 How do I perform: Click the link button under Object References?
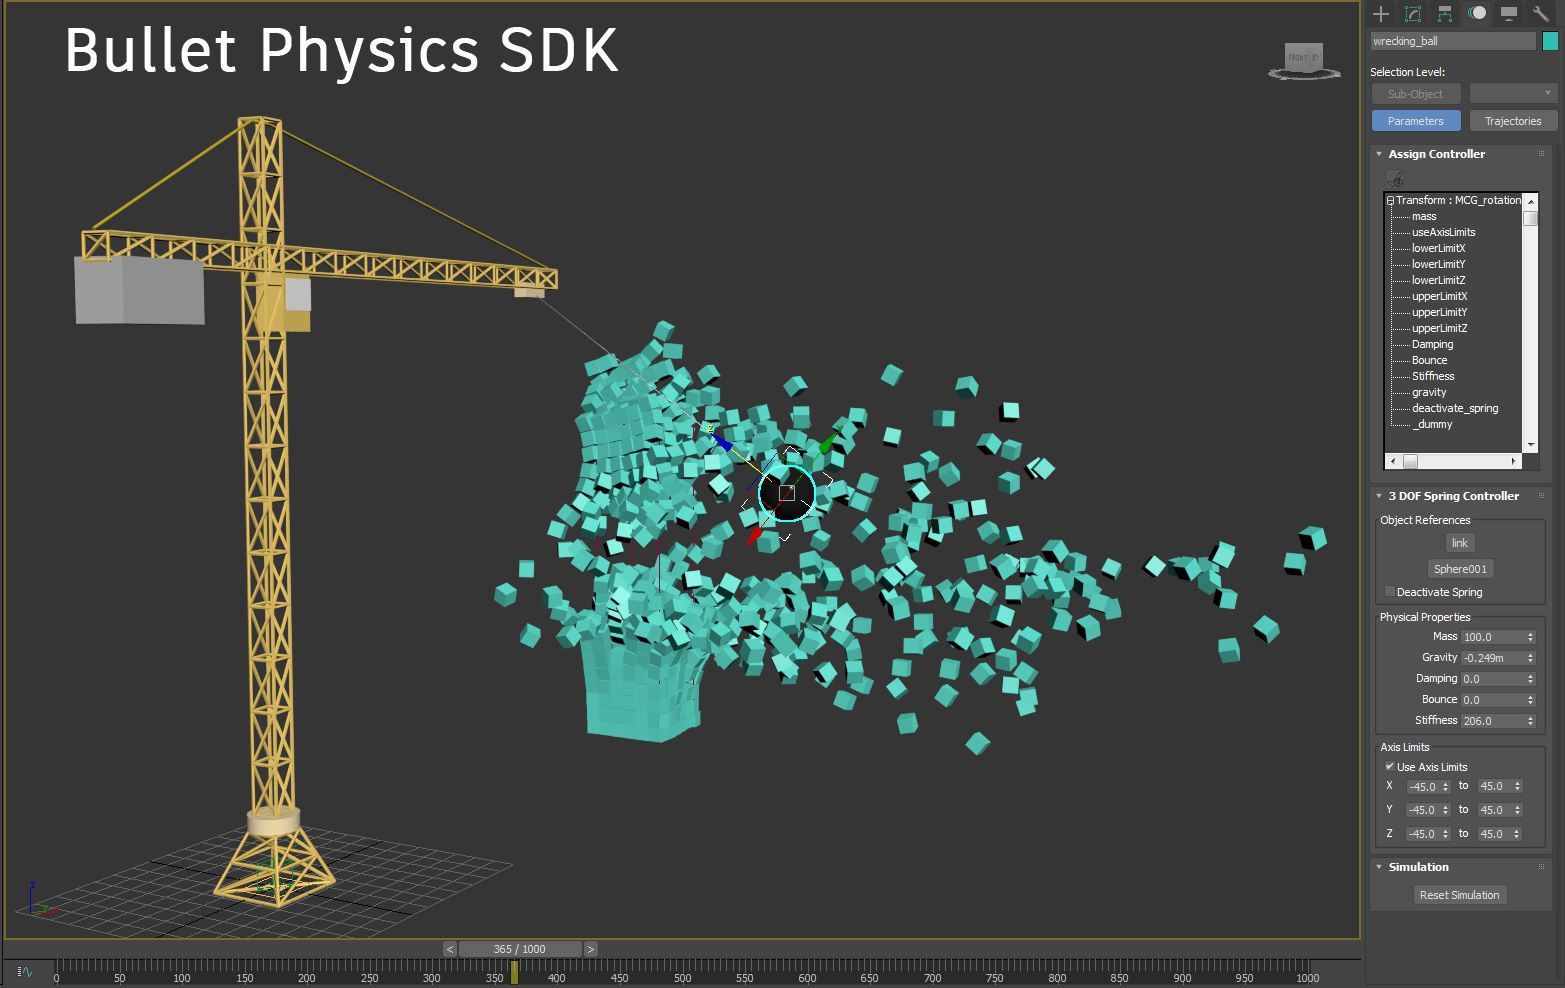[1460, 543]
